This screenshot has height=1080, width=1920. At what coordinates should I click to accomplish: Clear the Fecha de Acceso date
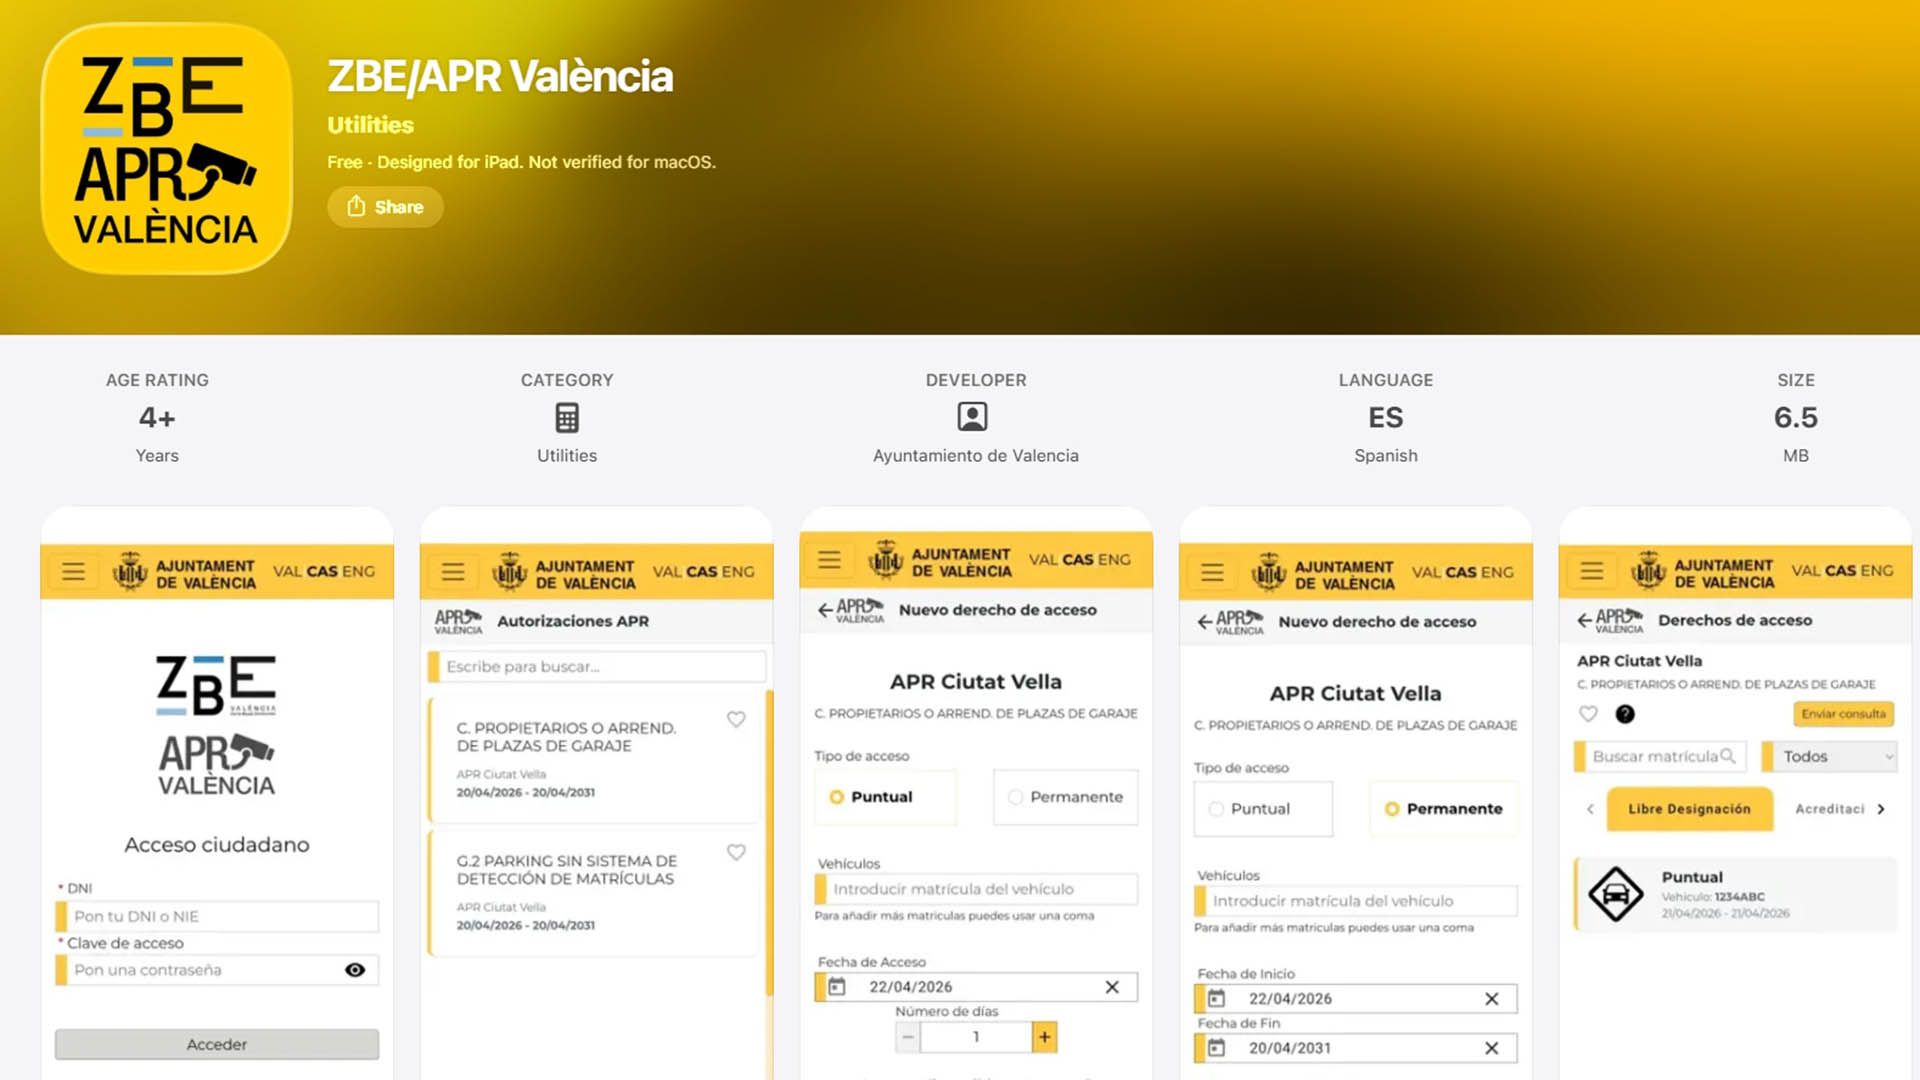(x=1112, y=987)
